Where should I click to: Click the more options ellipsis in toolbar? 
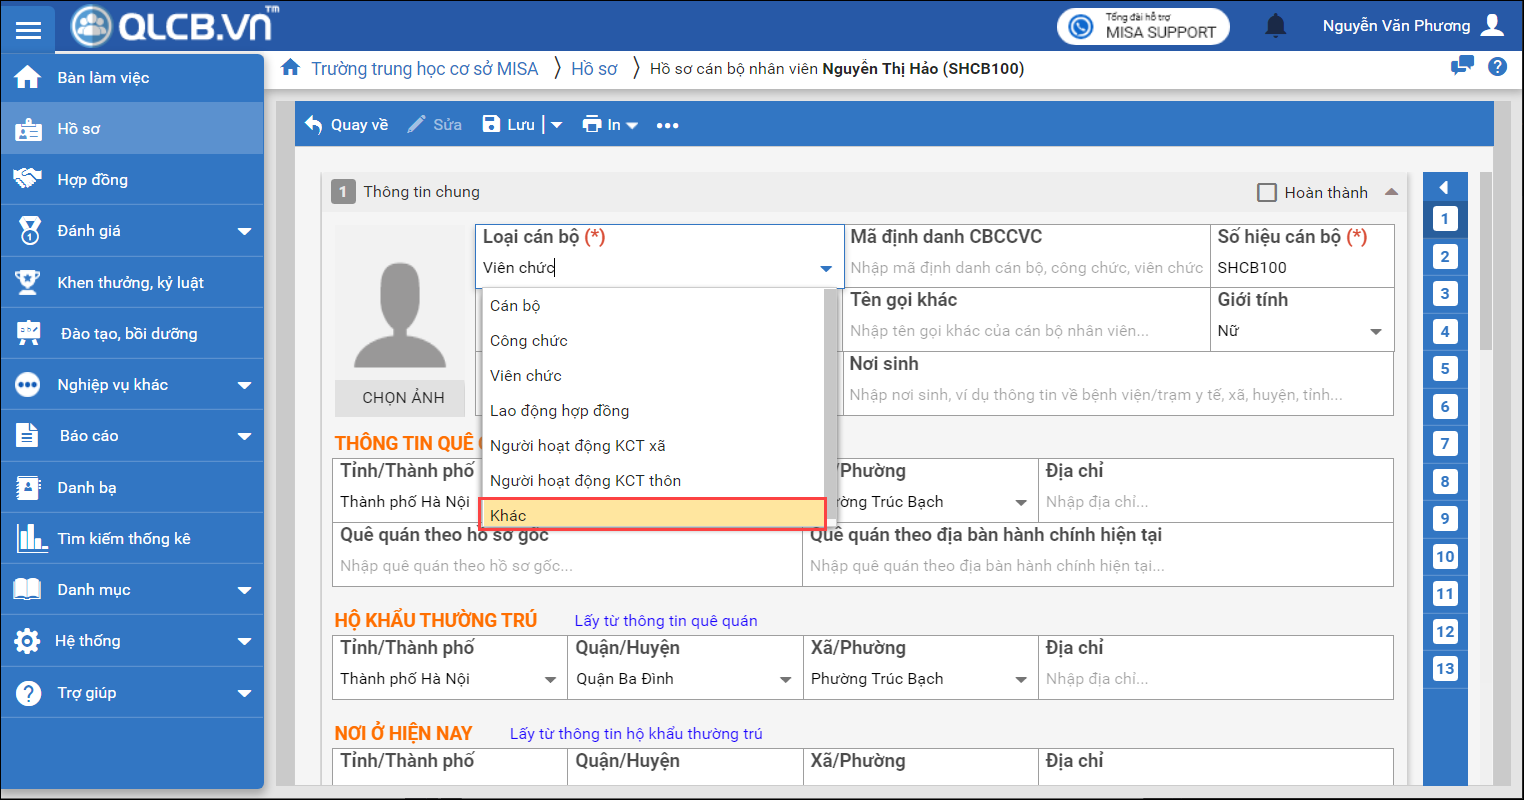click(667, 125)
